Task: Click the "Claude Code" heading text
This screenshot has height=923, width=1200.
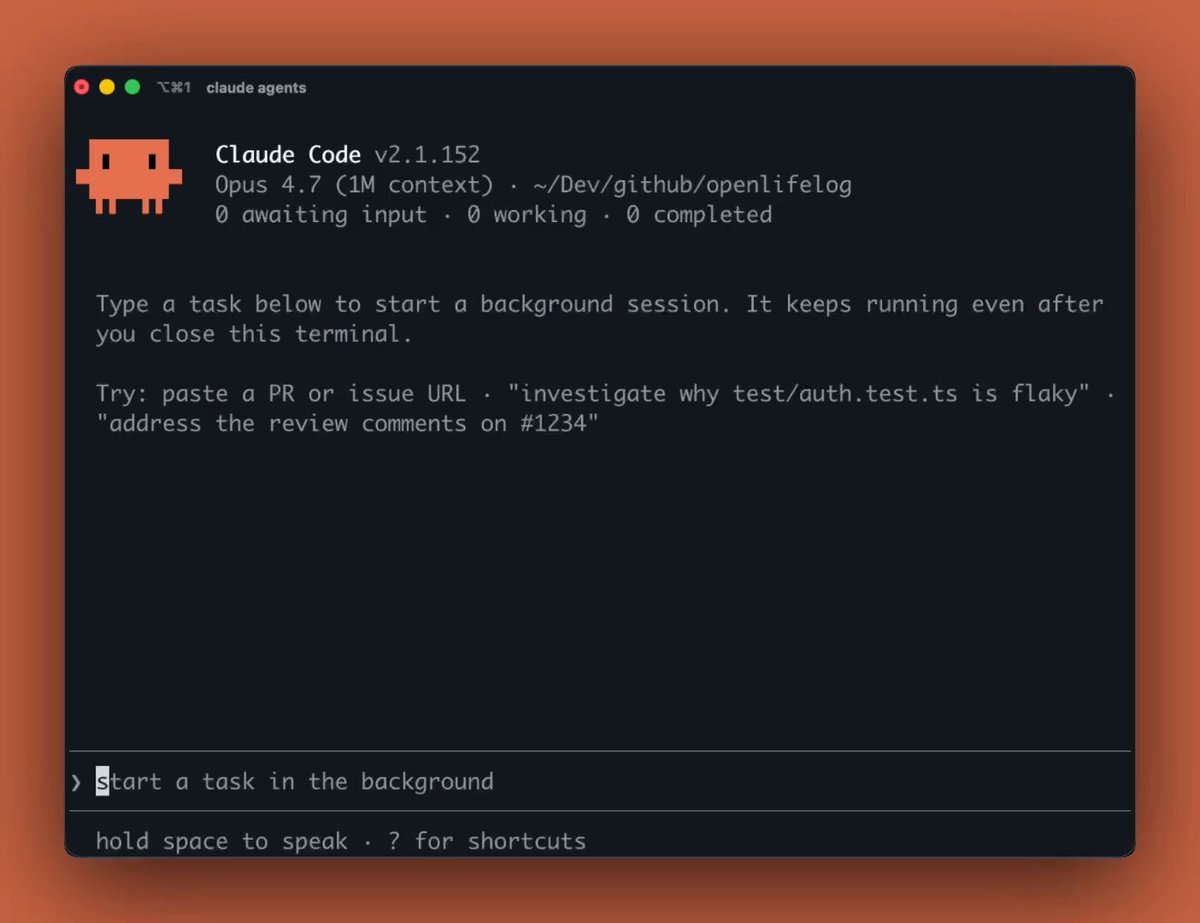Action: coord(288,155)
